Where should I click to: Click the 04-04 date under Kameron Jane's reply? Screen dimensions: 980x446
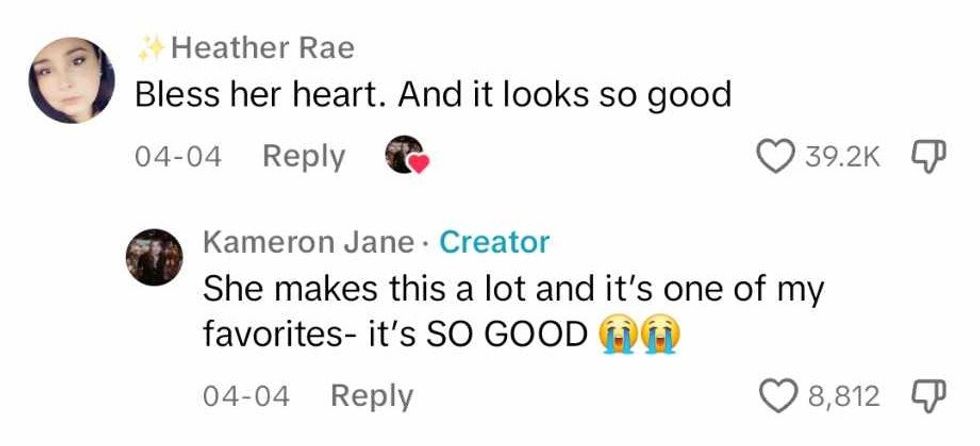(247, 396)
